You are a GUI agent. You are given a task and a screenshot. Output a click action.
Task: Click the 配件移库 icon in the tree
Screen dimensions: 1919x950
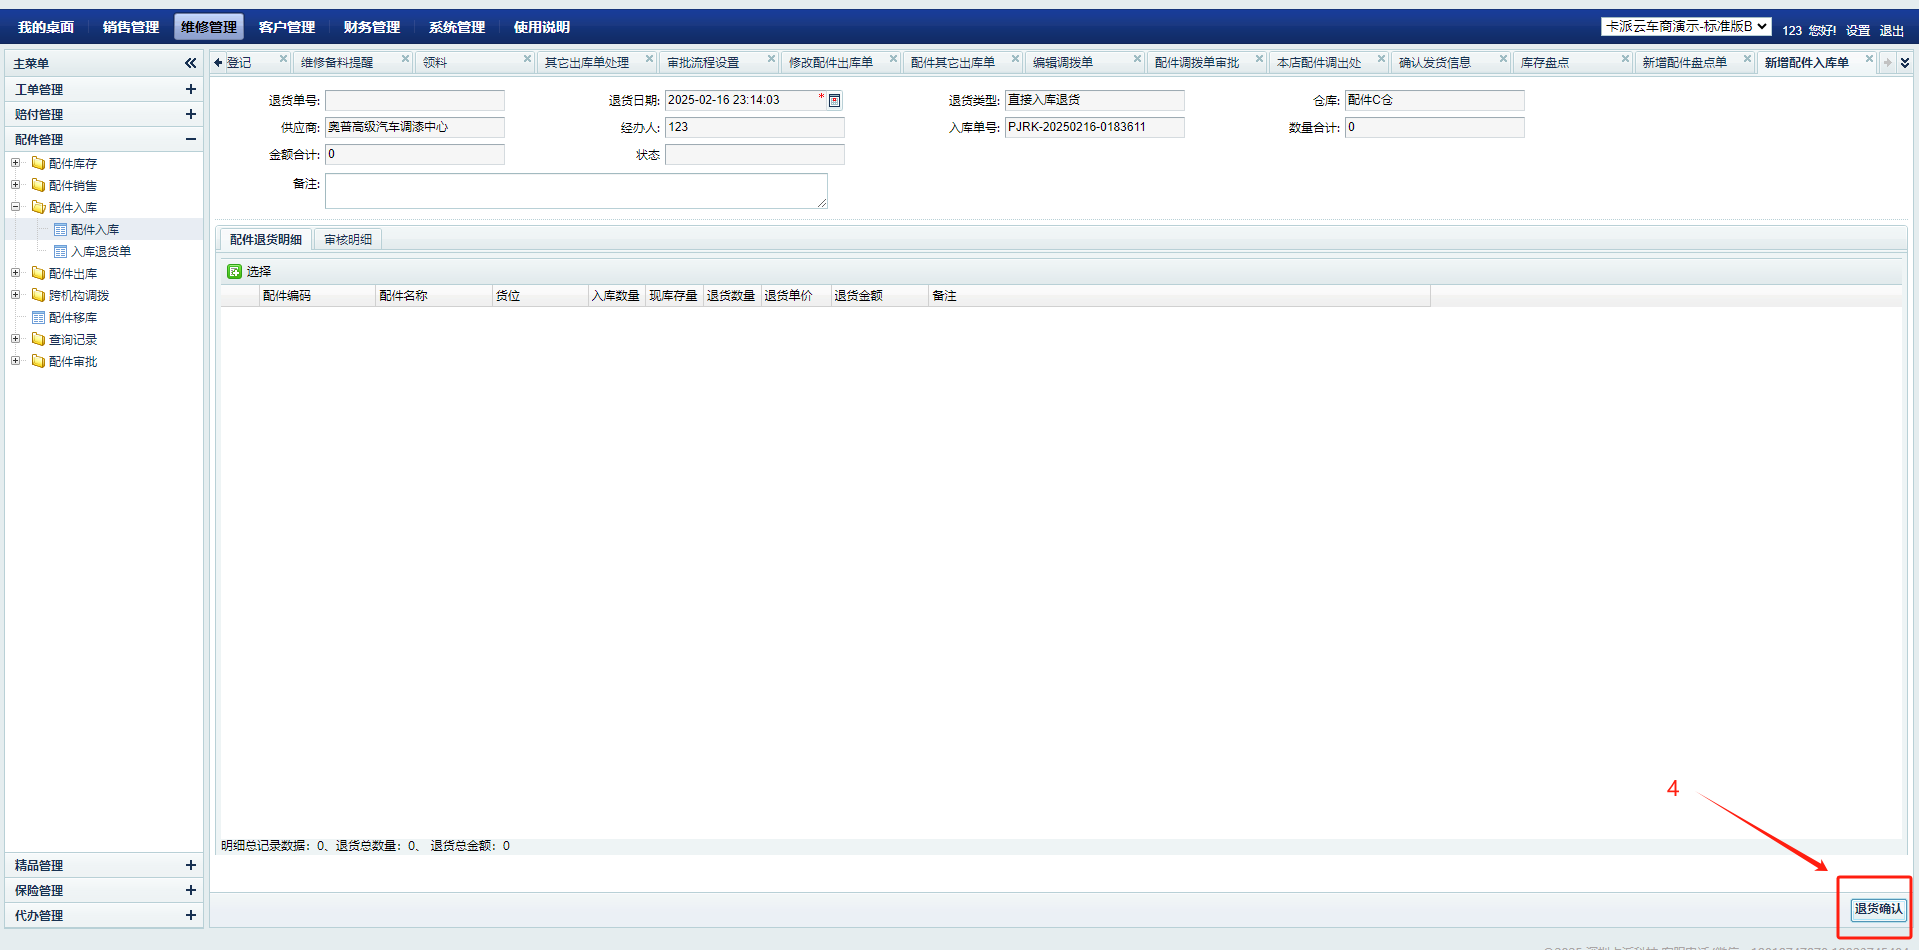pos(39,318)
